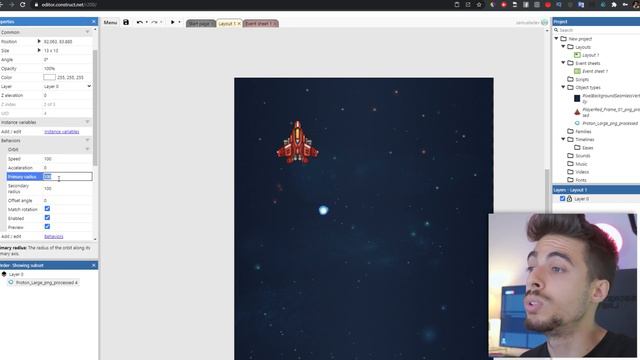
Task: Open the Menu button
Action: [x=110, y=22]
